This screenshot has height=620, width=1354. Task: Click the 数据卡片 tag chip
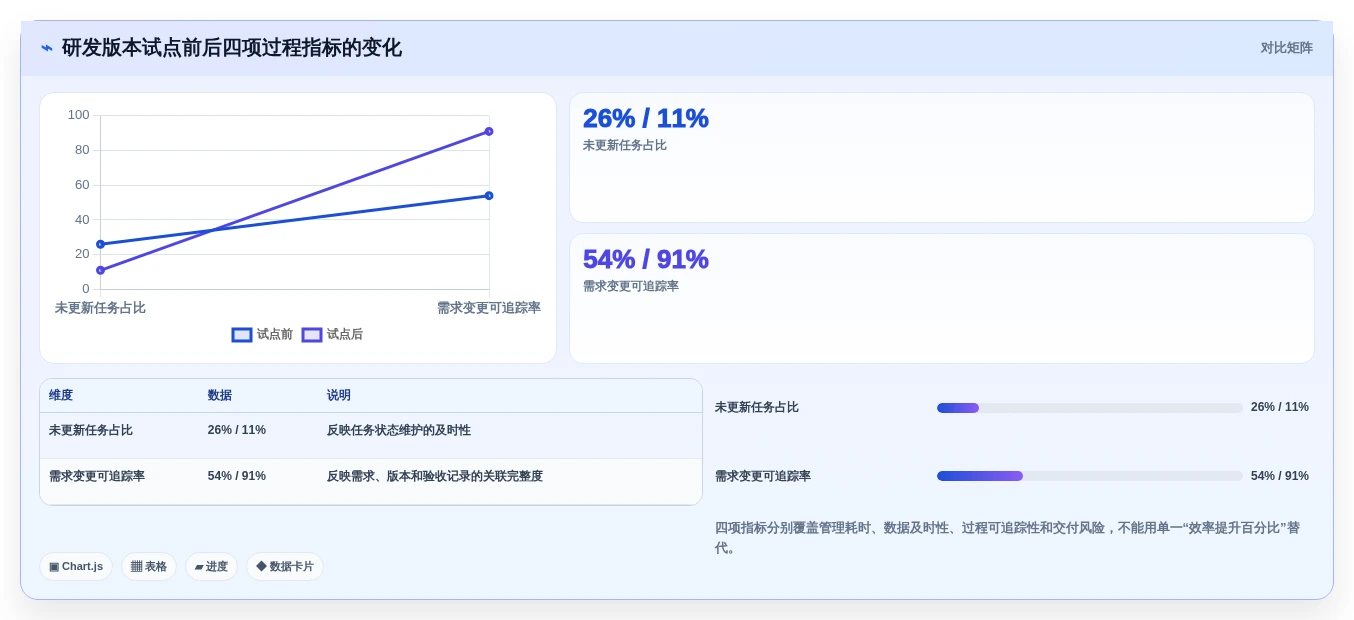285,567
